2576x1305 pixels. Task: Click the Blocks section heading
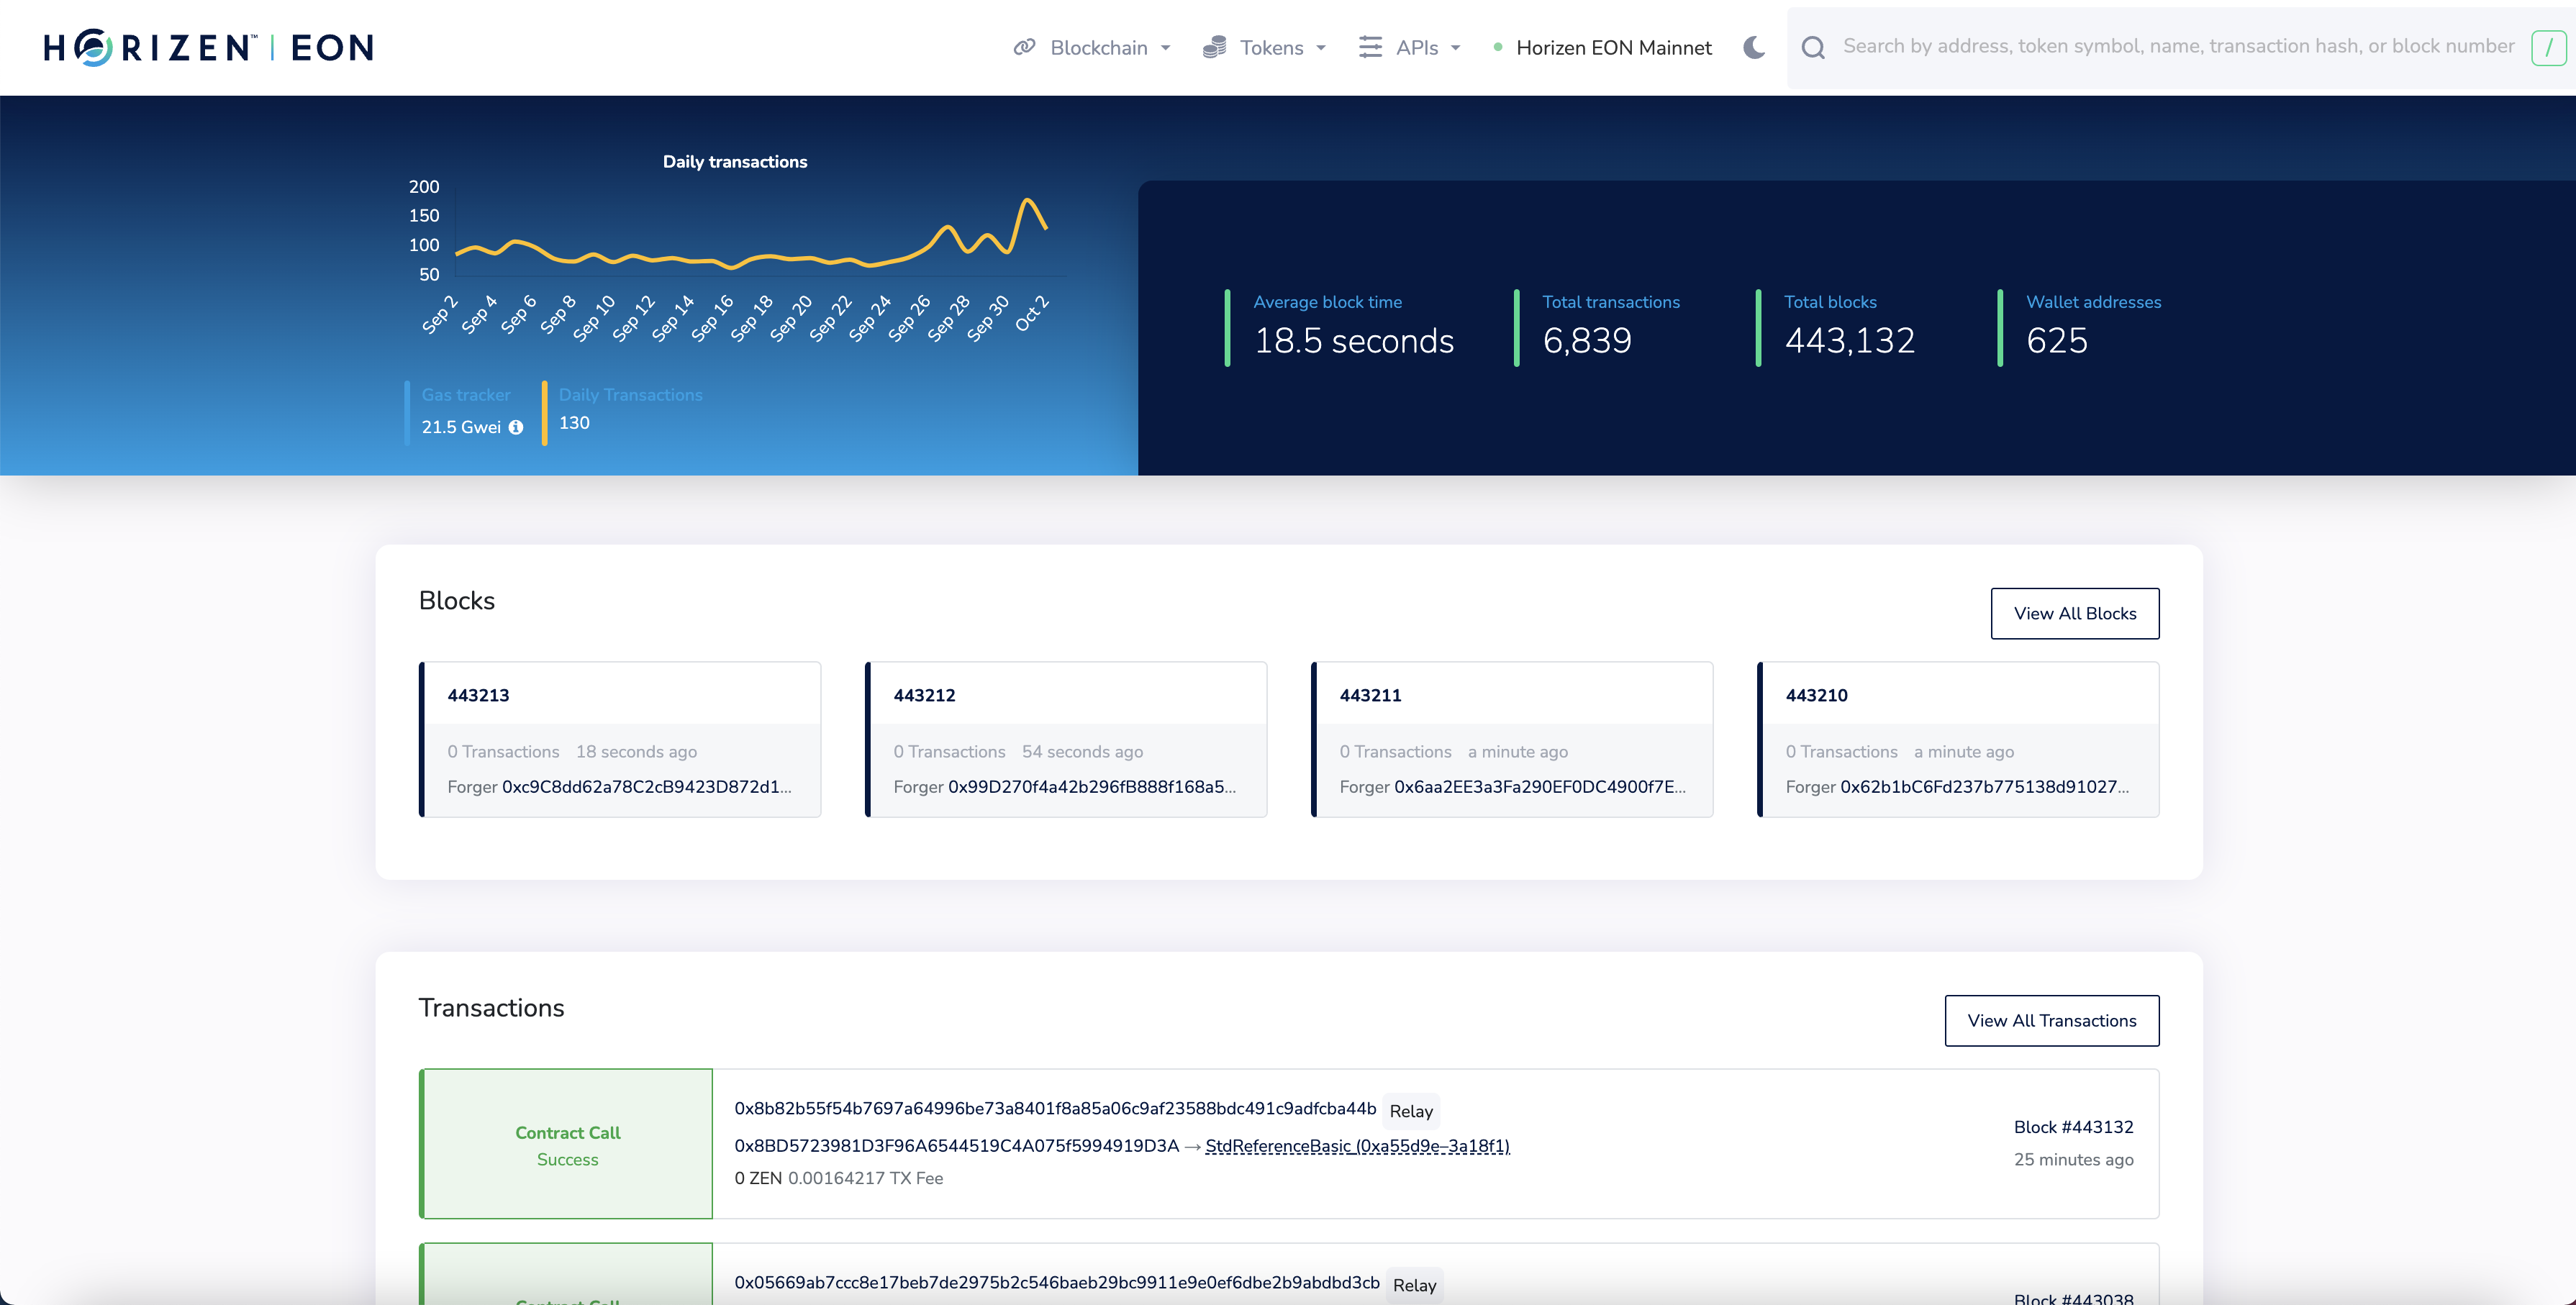click(457, 600)
